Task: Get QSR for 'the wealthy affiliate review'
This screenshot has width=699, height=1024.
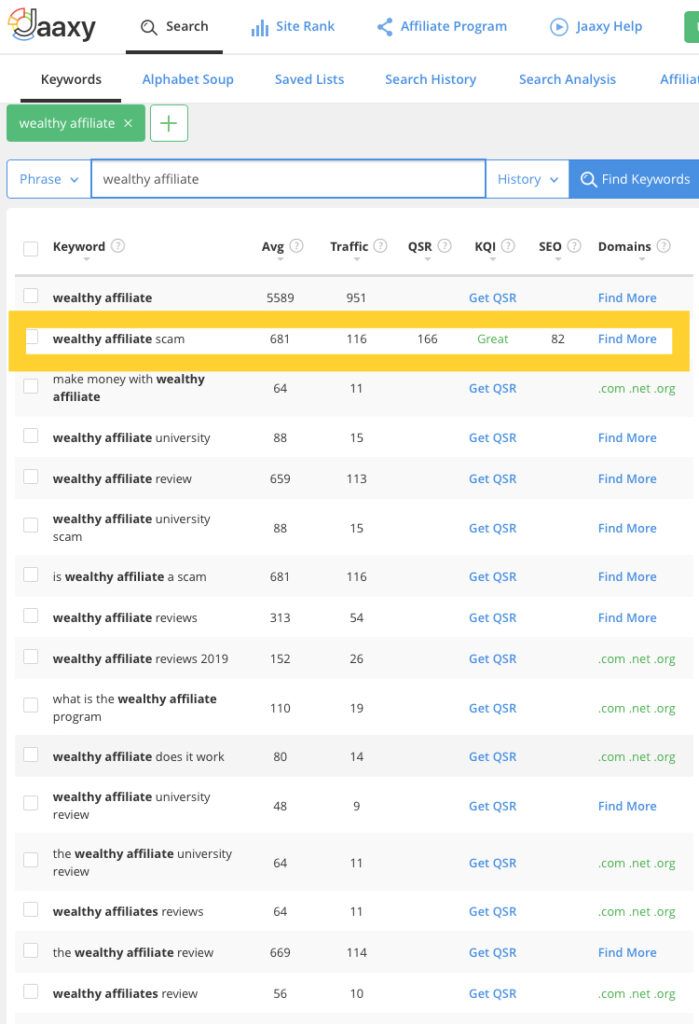Action: point(493,953)
